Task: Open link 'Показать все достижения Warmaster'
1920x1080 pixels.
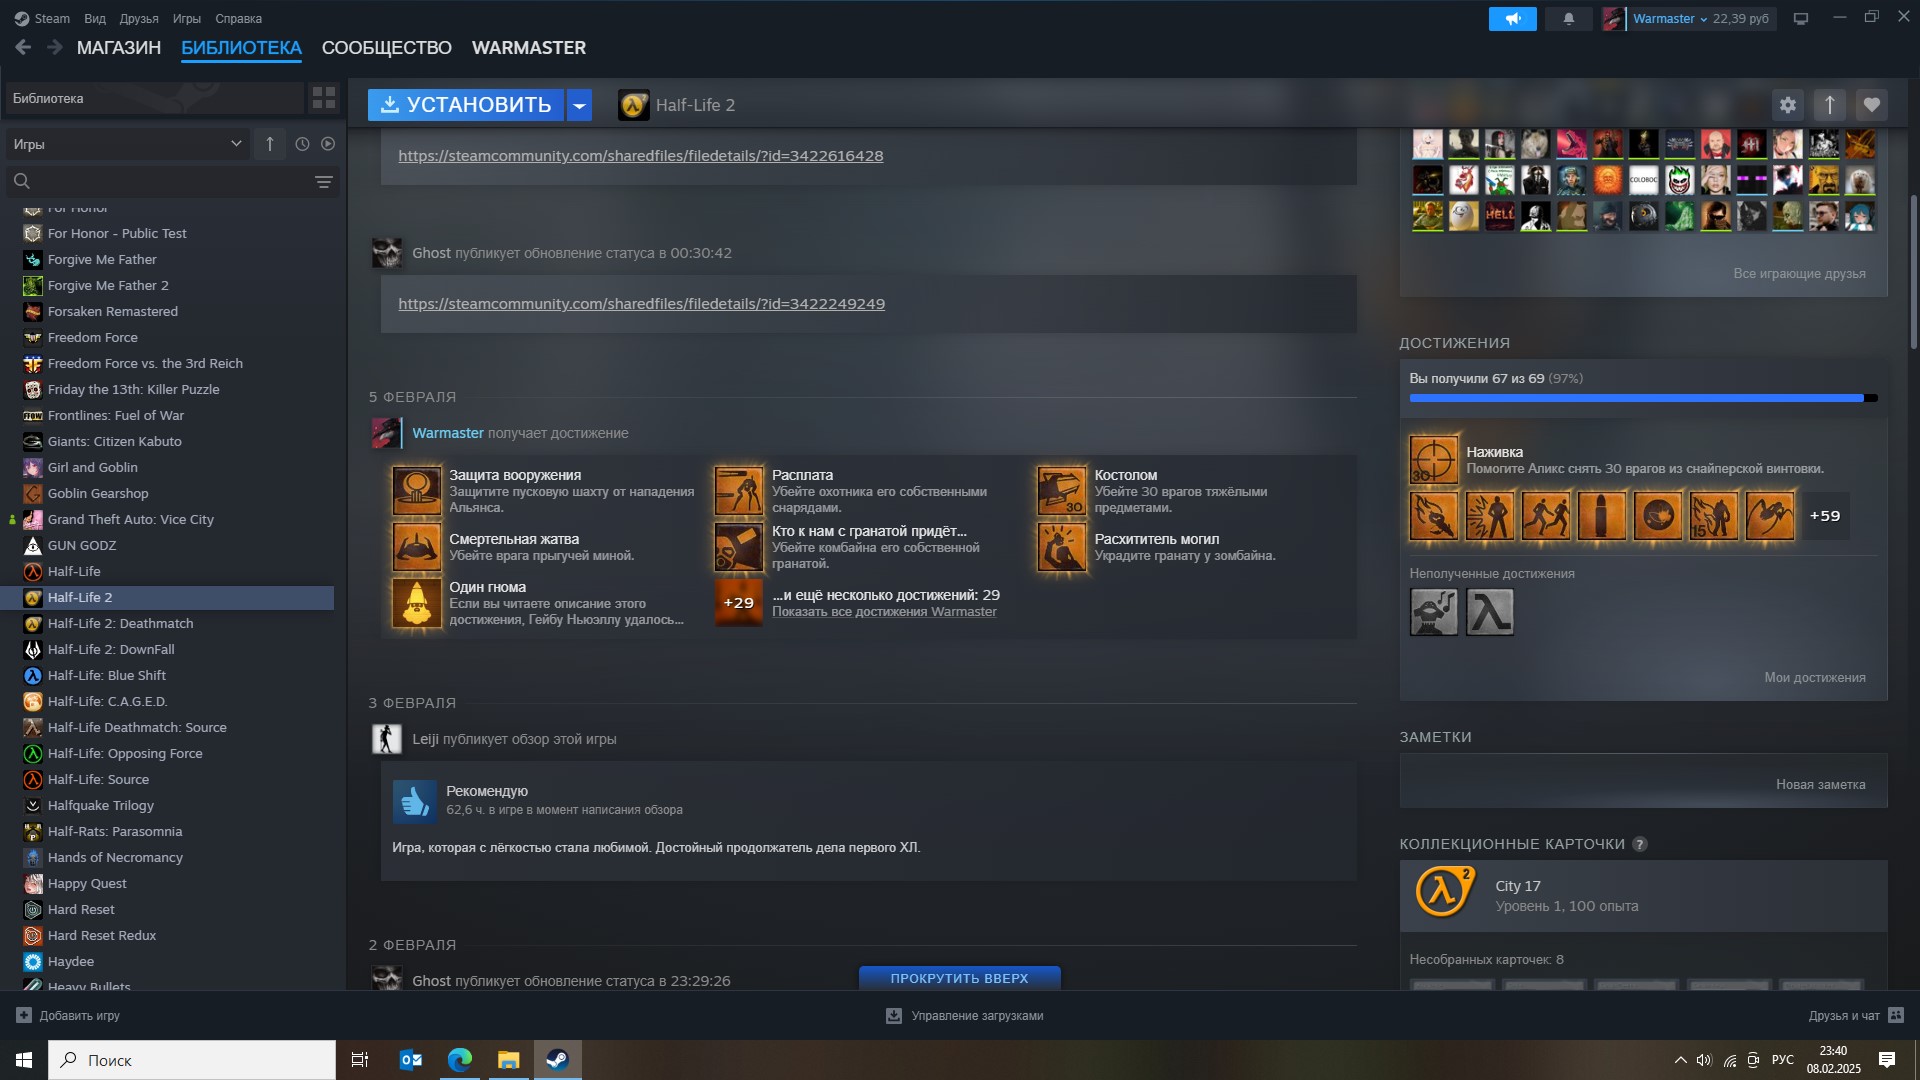Action: (883, 612)
